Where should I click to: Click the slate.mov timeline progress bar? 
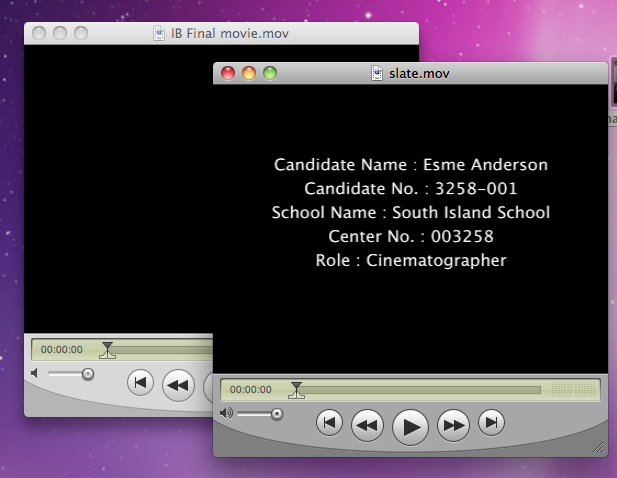(419, 390)
